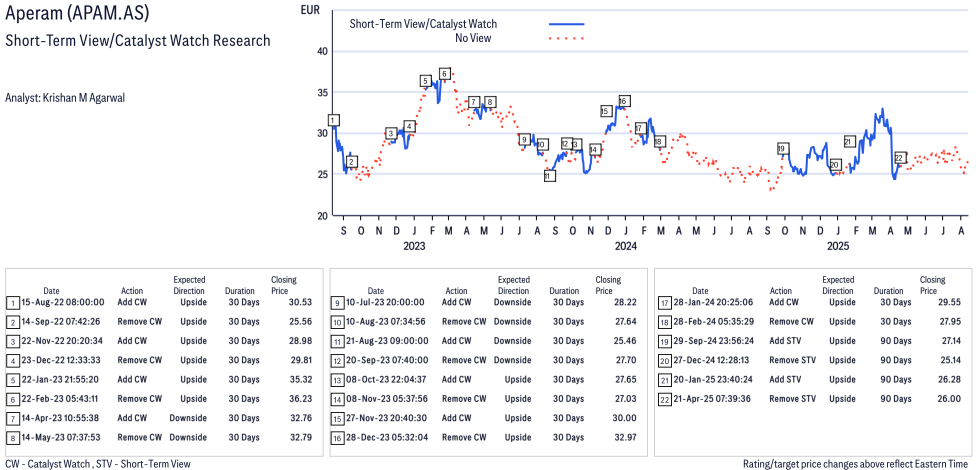This screenshot has height=470, width=978.
Task: Click Add STV in the 20-Jan-25 row
Action: coord(785,380)
